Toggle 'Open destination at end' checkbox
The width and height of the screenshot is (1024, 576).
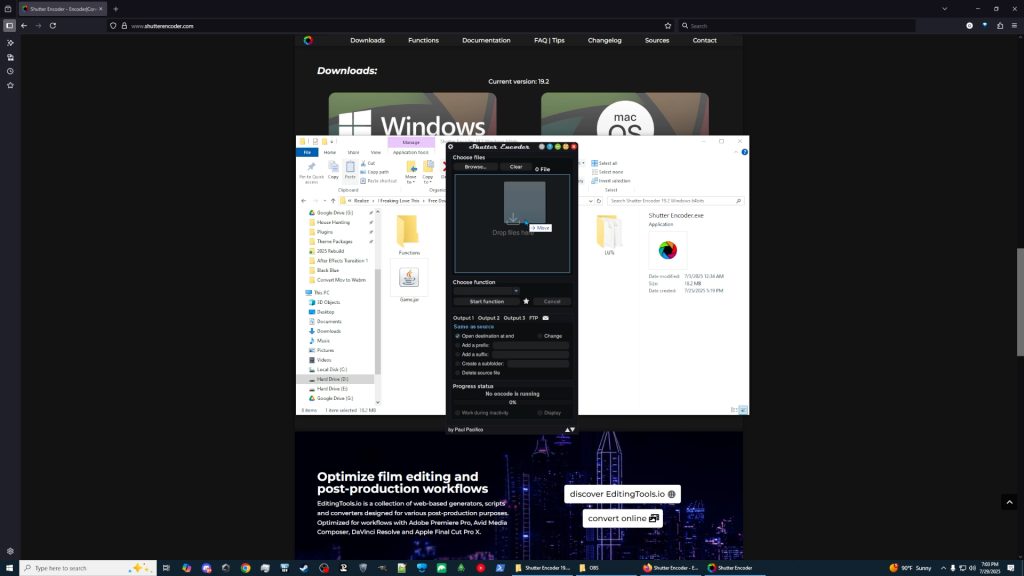[x=457, y=336]
